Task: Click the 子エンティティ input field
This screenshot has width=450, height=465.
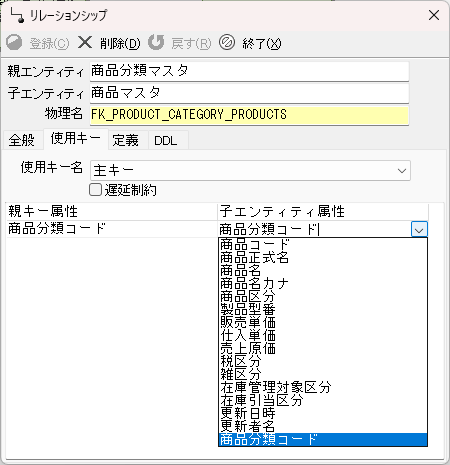Action: pyautogui.click(x=249, y=93)
